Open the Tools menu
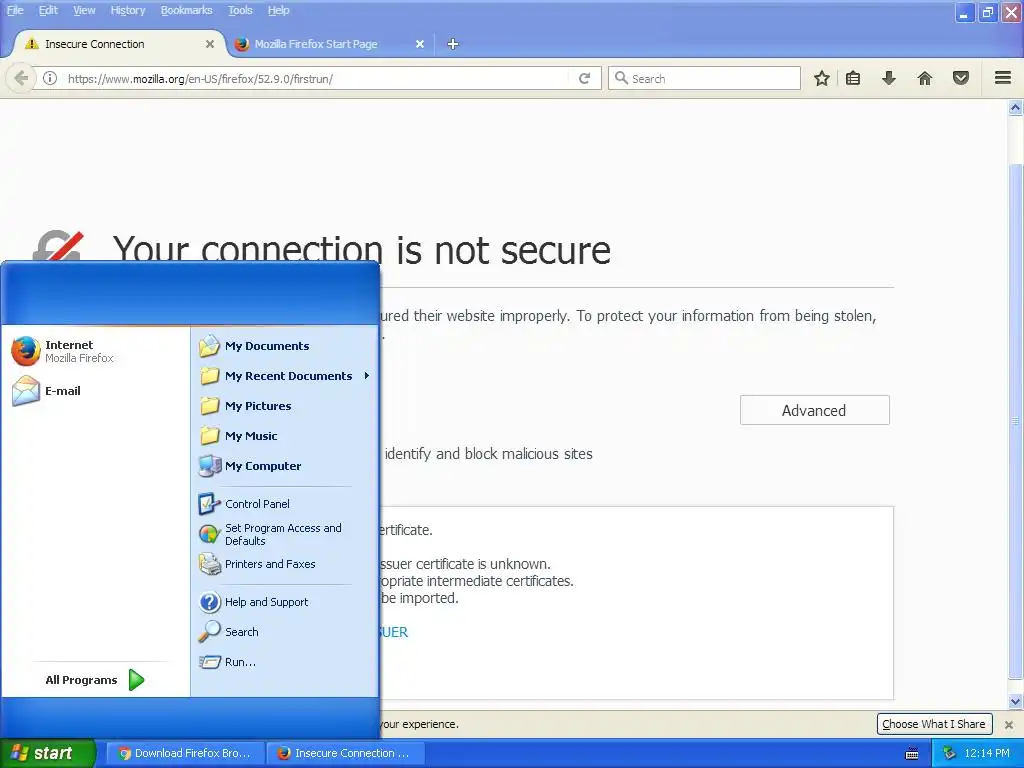This screenshot has height=768, width=1024. pyautogui.click(x=240, y=10)
